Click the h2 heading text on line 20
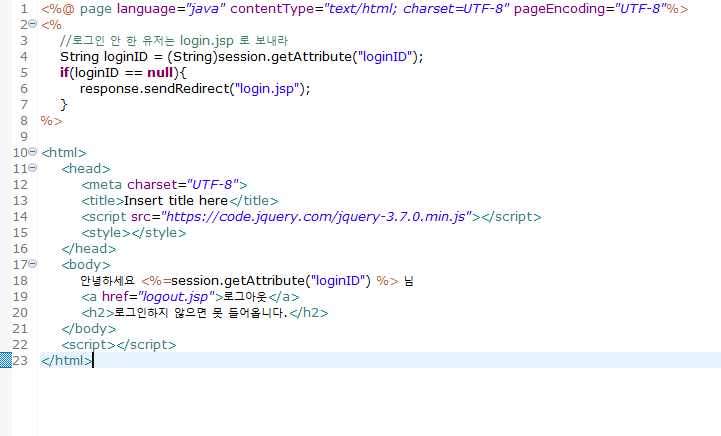This screenshot has height=436, width=721. click(x=200, y=313)
